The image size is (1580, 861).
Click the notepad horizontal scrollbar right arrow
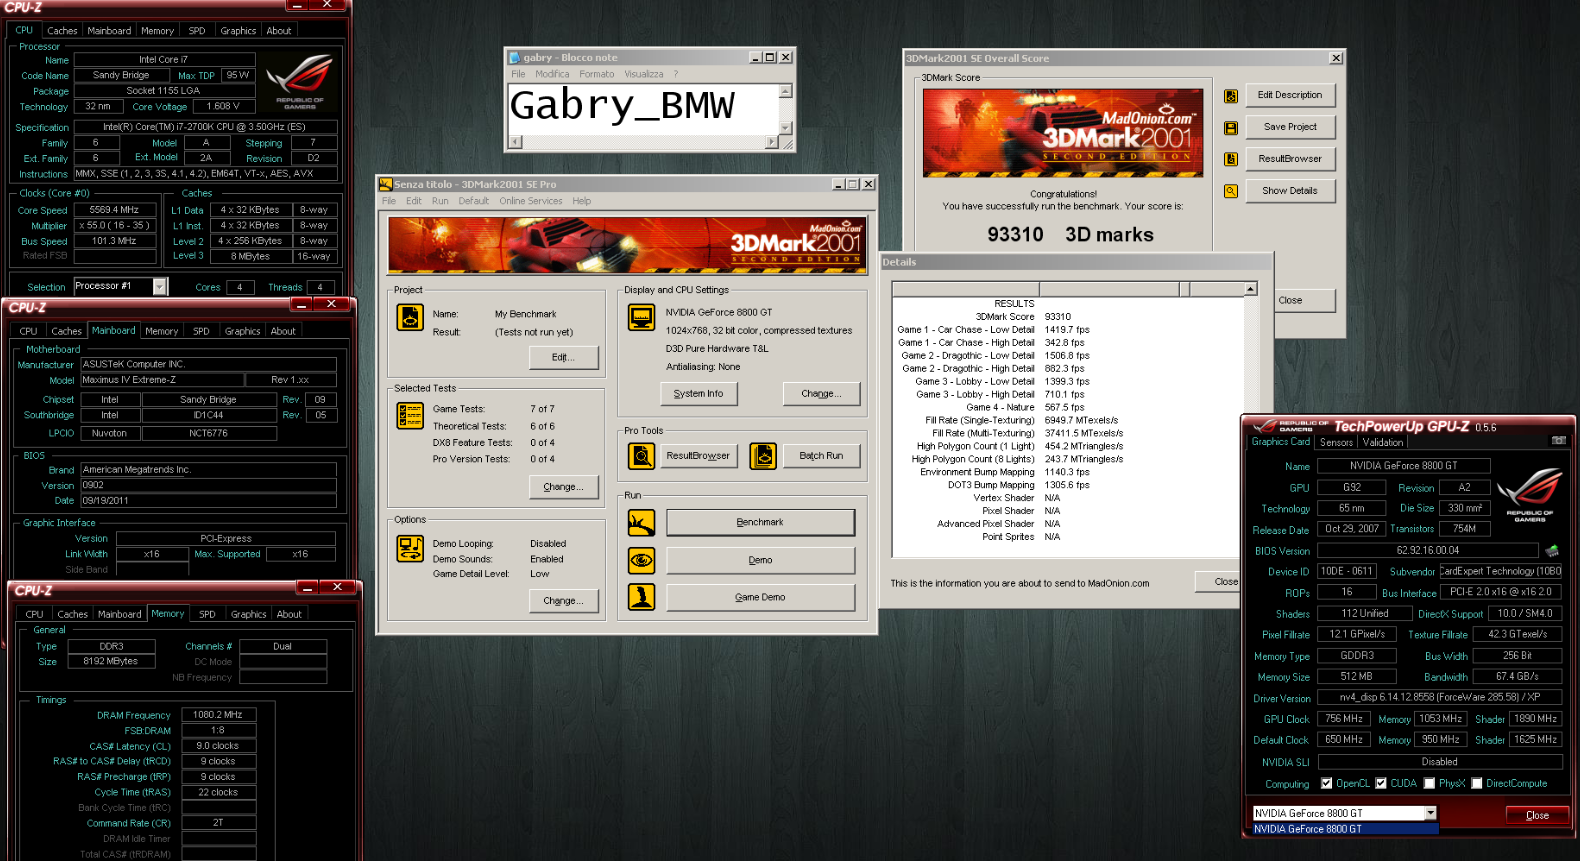tap(771, 142)
